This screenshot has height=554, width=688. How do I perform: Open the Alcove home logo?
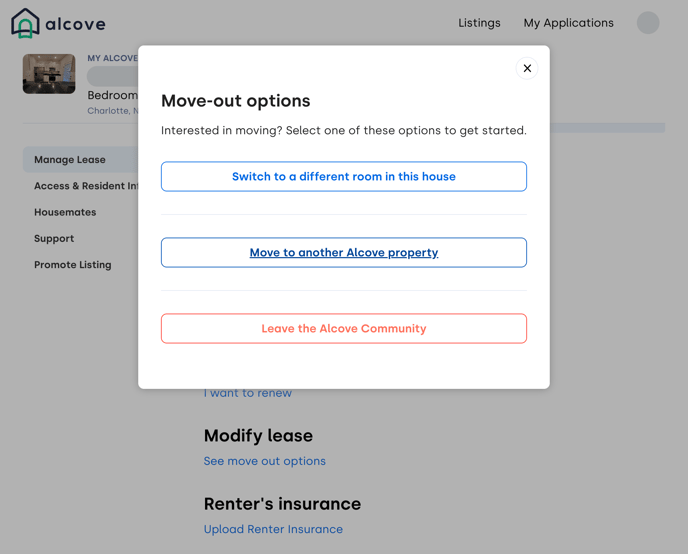58,23
